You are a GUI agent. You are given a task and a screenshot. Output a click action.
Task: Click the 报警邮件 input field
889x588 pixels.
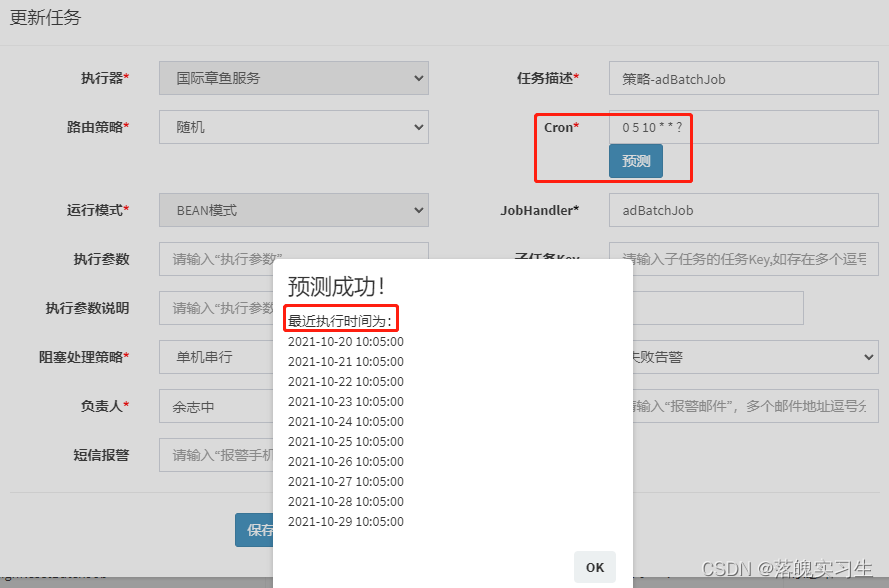755,406
